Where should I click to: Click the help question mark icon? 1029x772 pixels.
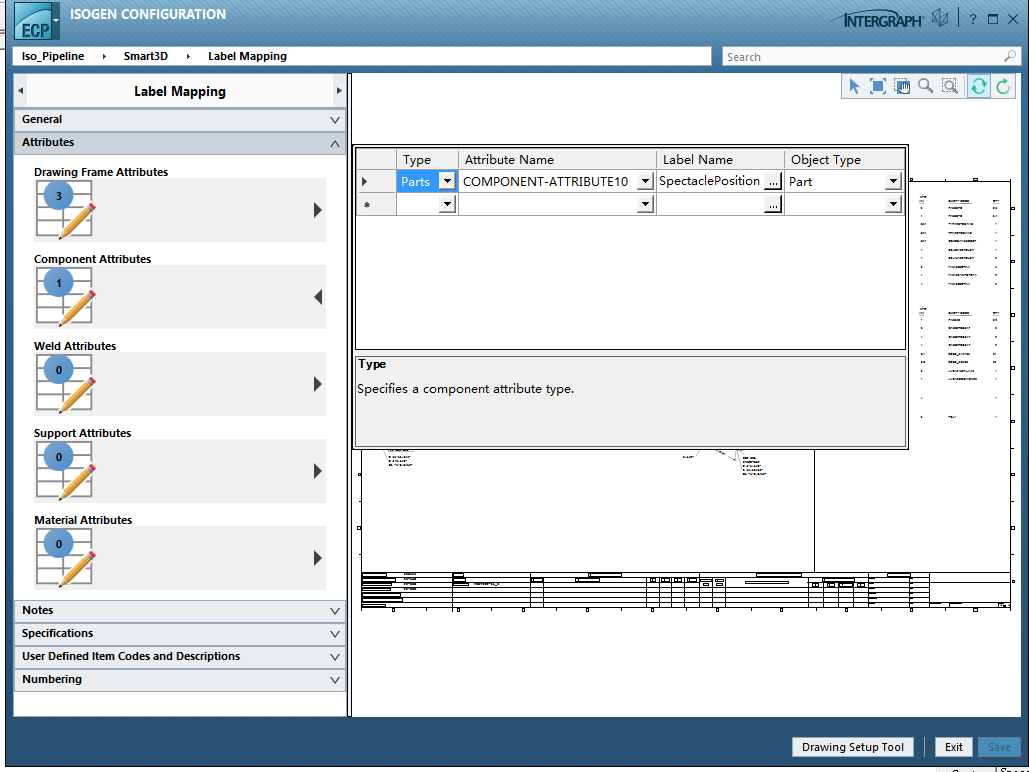(x=973, y=20)
